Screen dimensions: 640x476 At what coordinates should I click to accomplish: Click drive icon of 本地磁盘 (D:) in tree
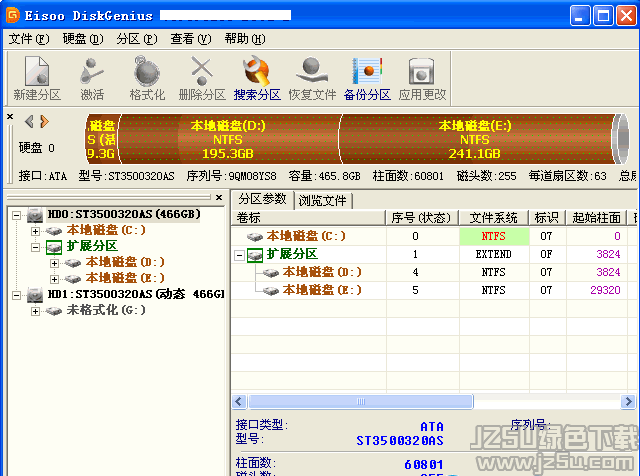point(73,263)
